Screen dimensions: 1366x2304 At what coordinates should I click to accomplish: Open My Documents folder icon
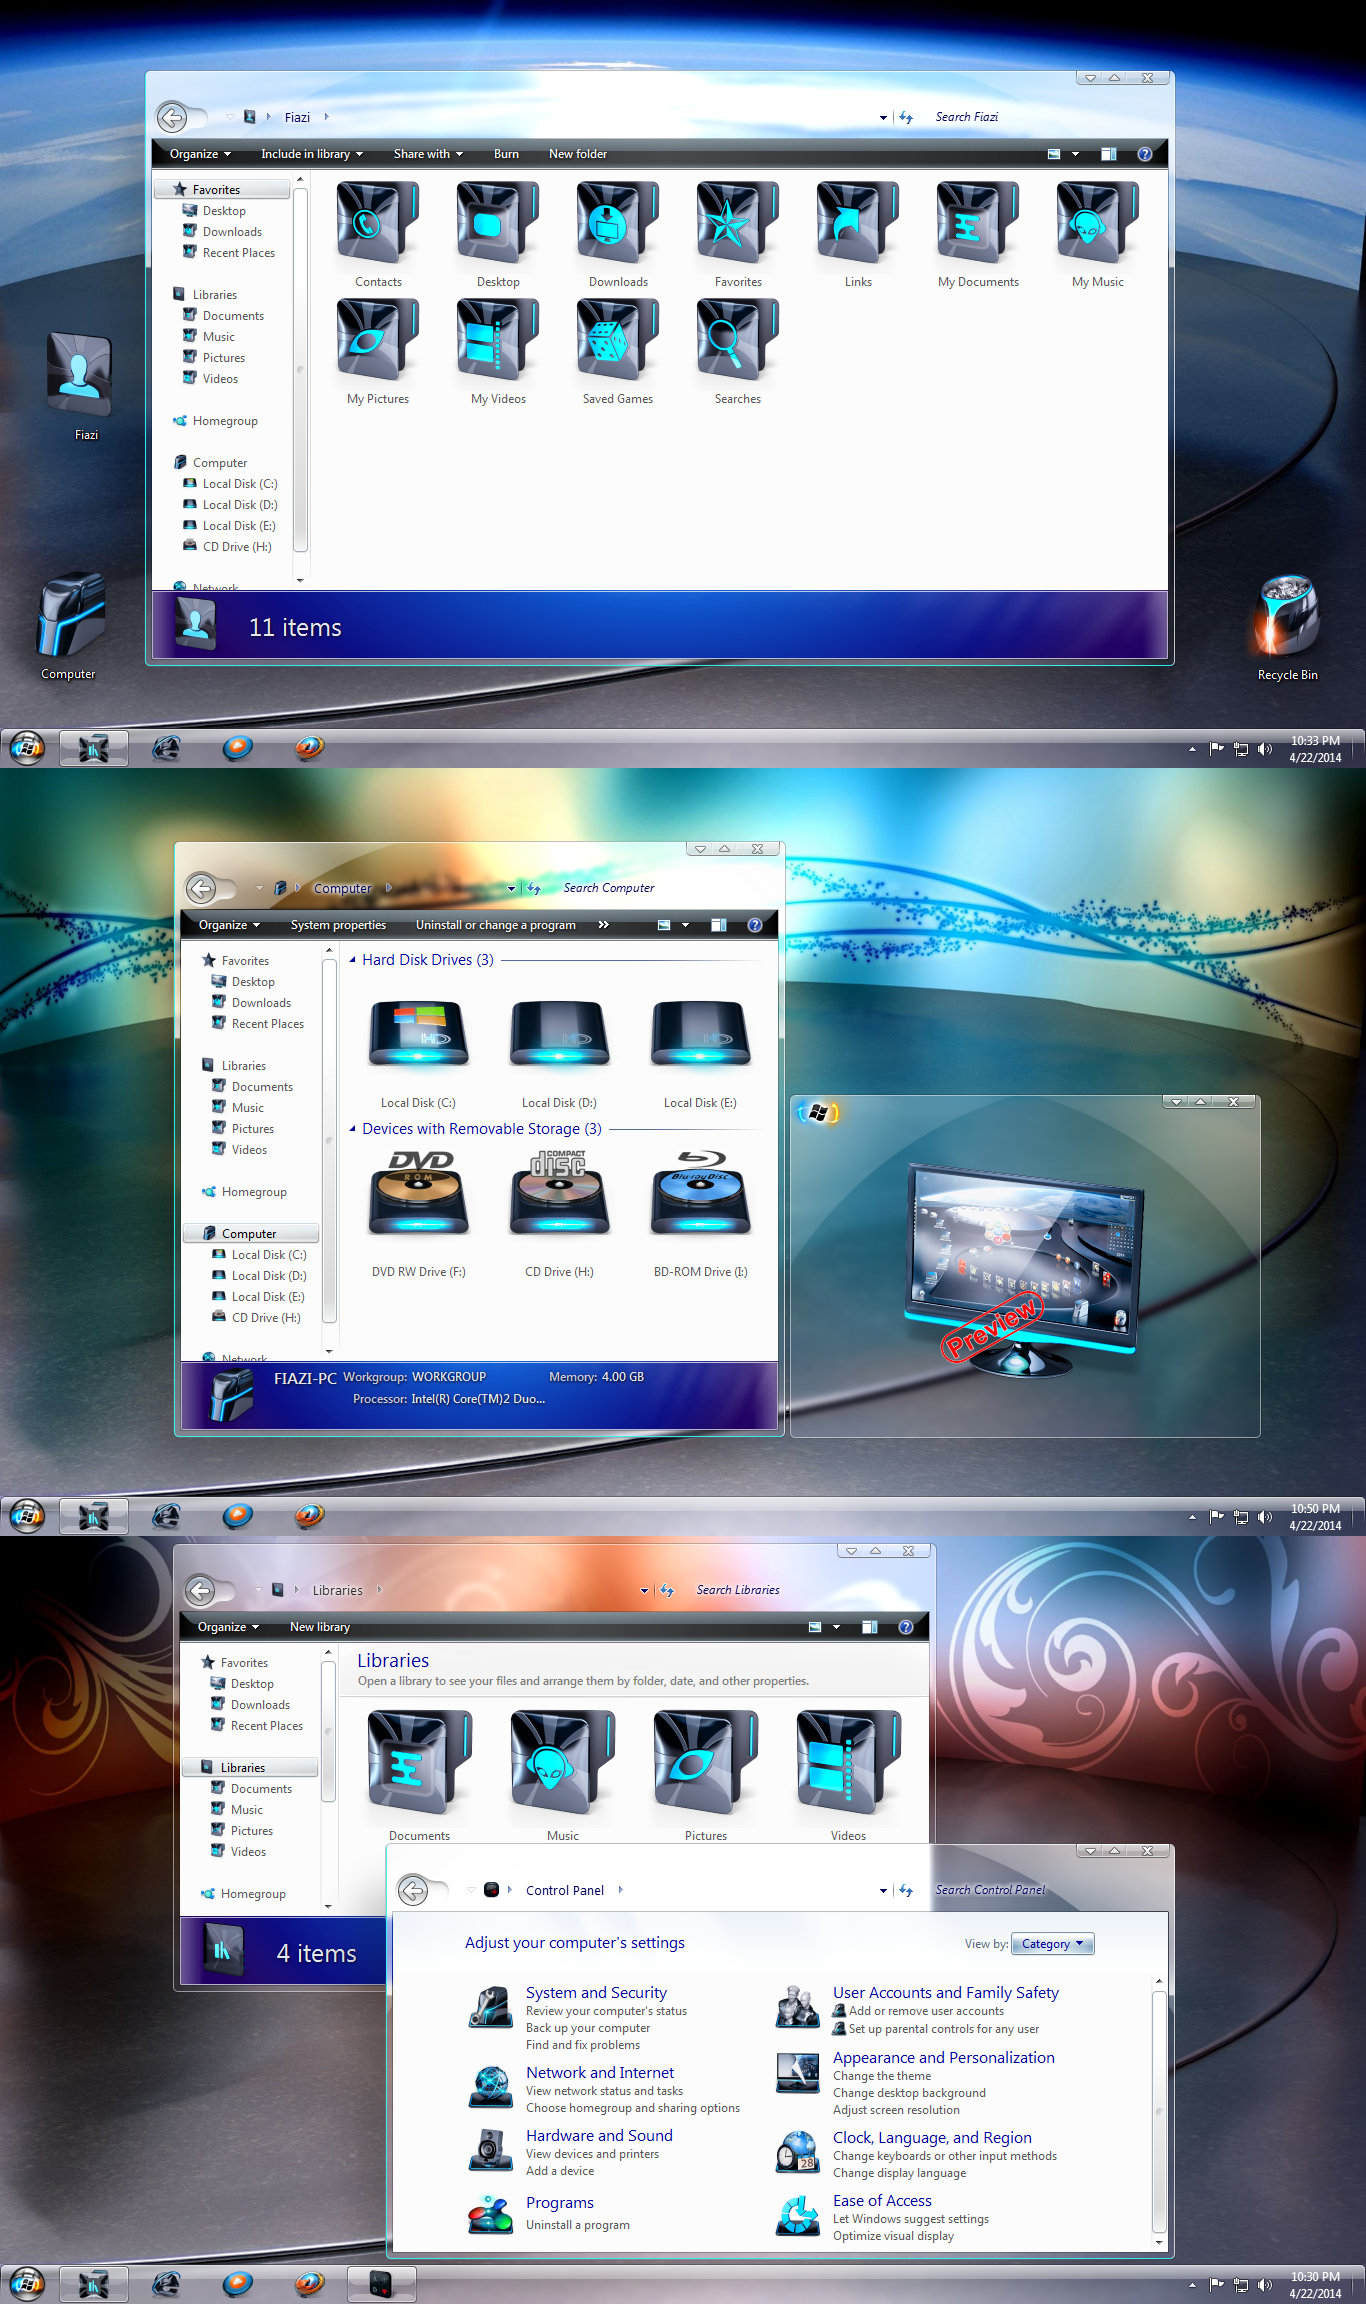coord(978,223)
